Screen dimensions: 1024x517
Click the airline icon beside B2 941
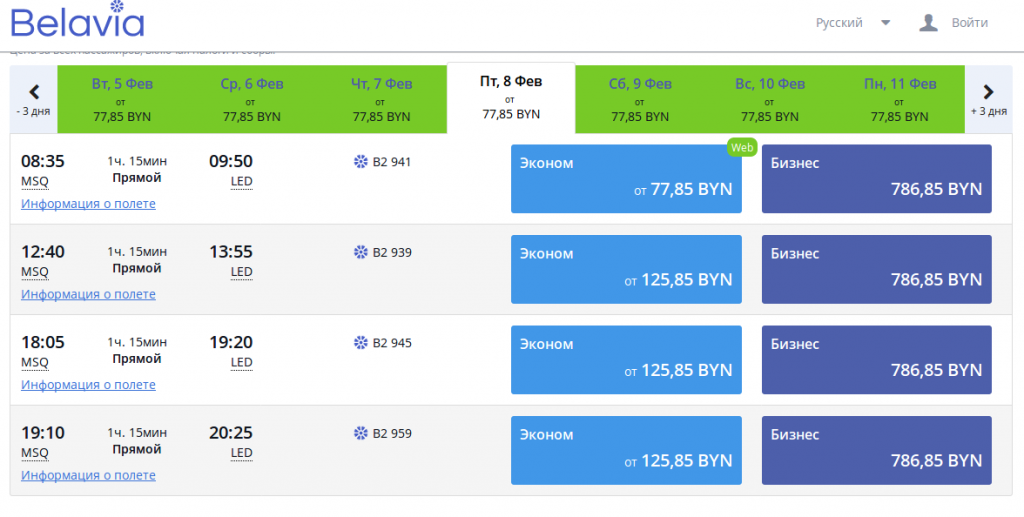(361, 161)
